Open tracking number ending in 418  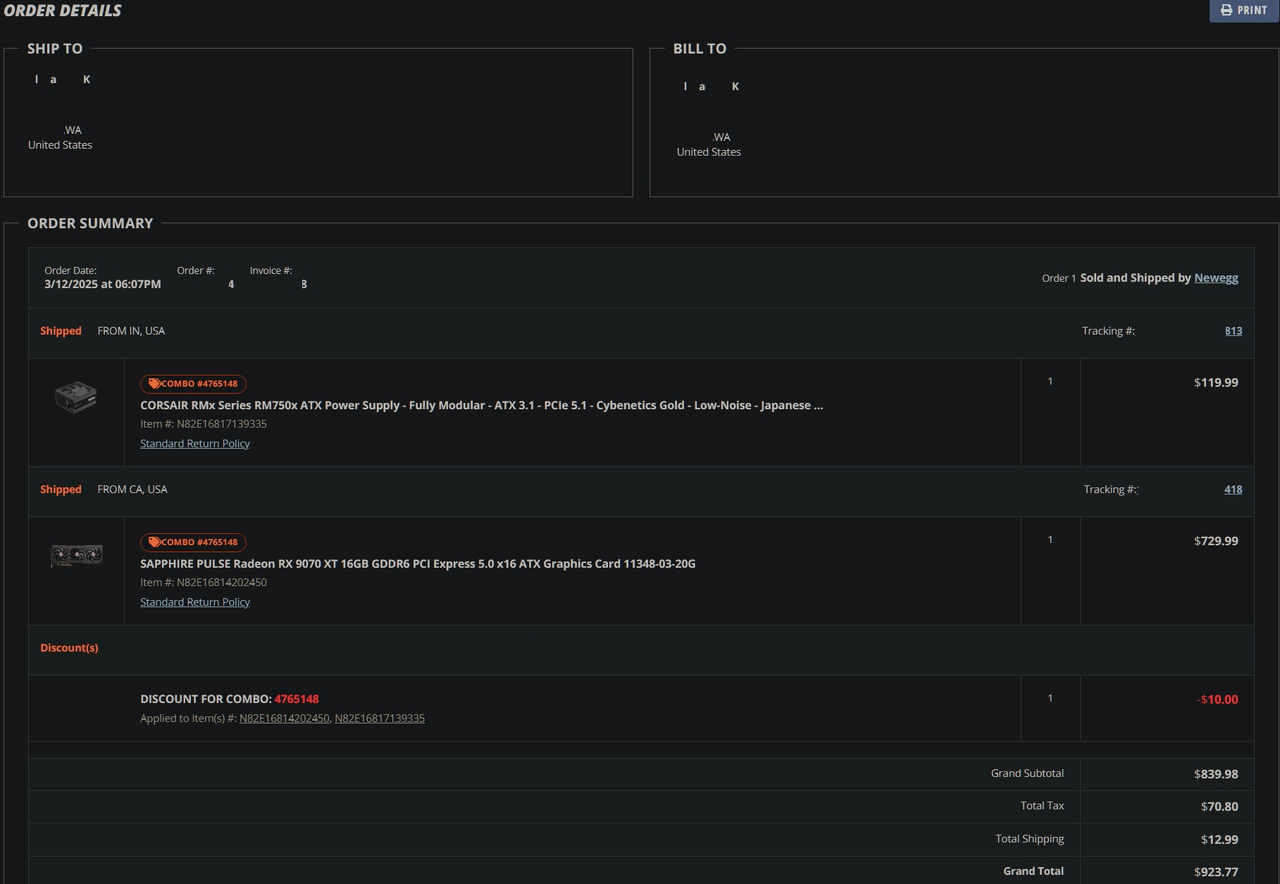pyautogui.click(x=1233, y=490)
